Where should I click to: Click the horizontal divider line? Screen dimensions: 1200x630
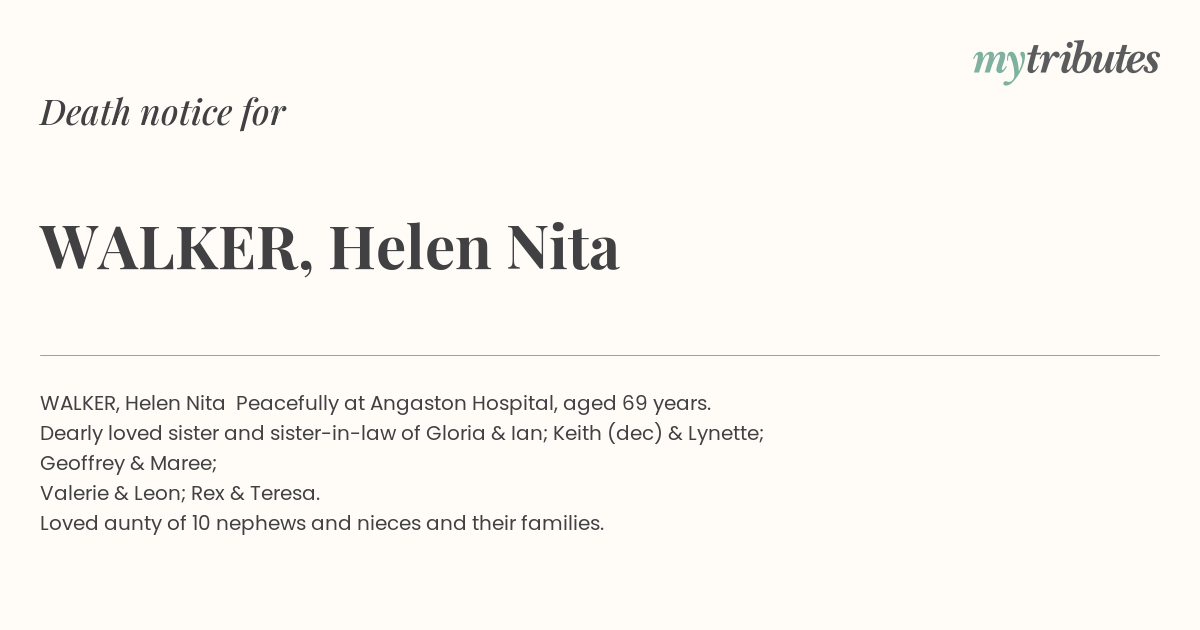click(600, 355)
